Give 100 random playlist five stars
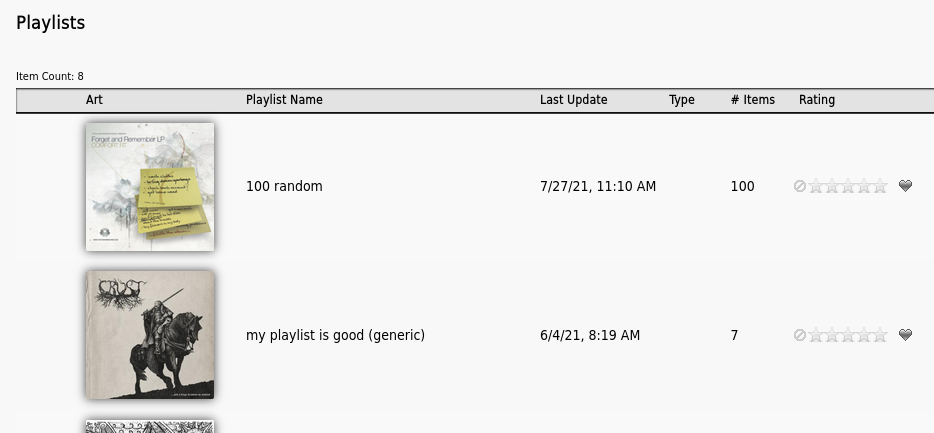934x433 pixels. click(x=880, y=186)
